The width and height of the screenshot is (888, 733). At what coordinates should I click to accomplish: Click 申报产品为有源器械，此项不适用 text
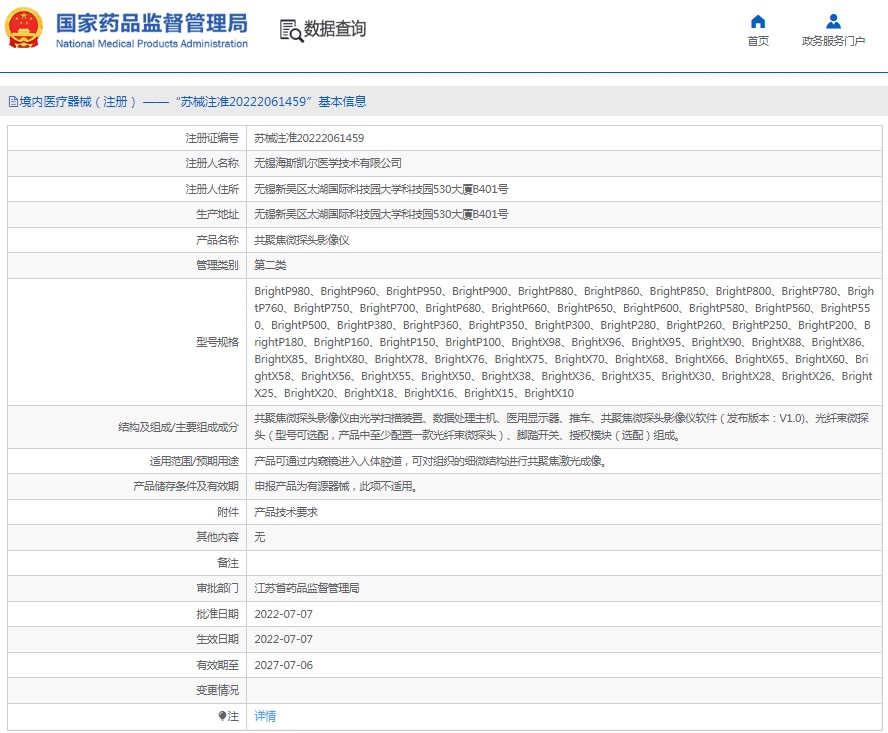(x=336, y=486)
